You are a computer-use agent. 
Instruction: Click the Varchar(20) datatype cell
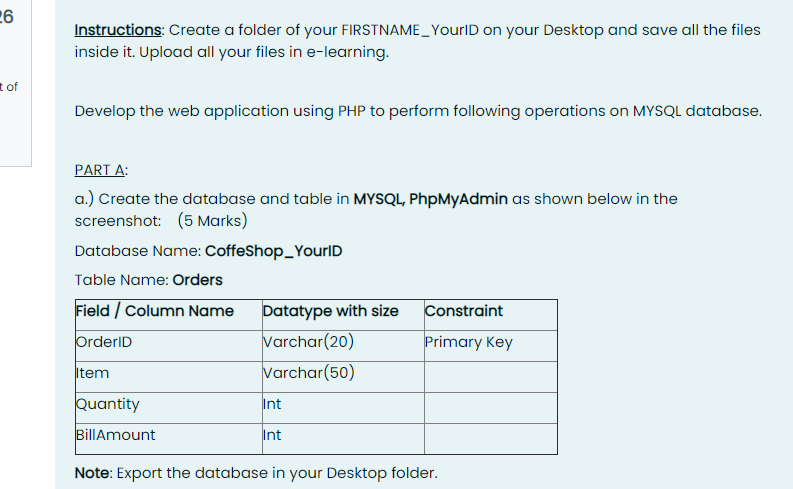point(343,346)
